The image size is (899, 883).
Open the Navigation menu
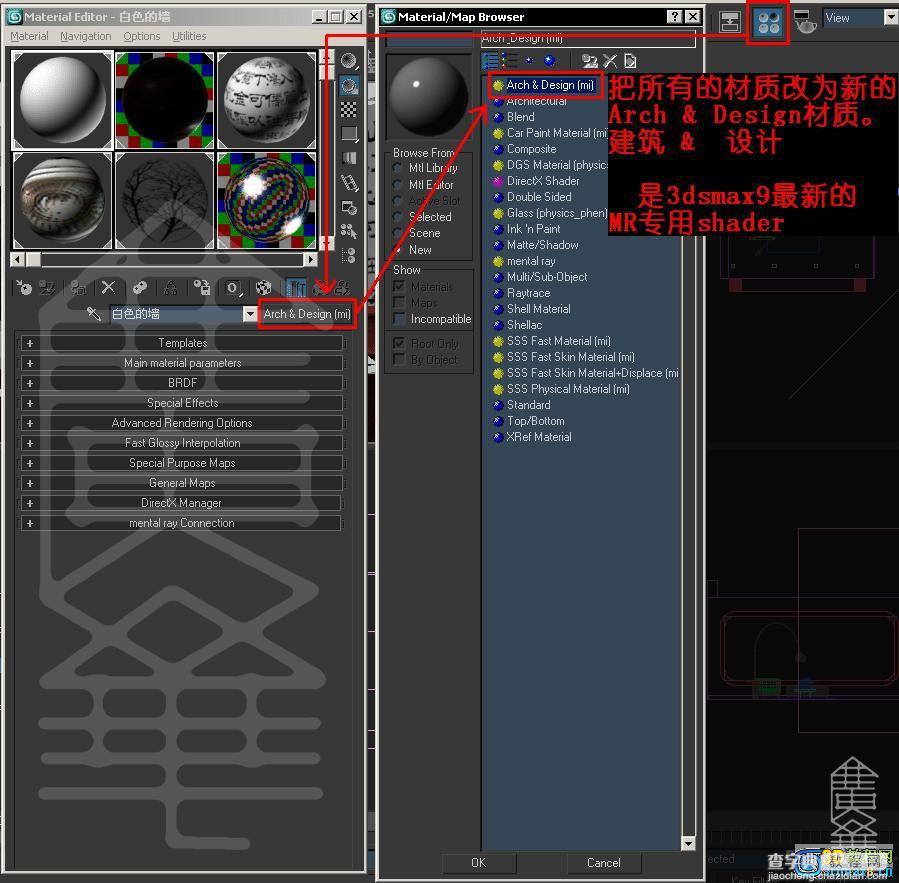coord(85,36)
